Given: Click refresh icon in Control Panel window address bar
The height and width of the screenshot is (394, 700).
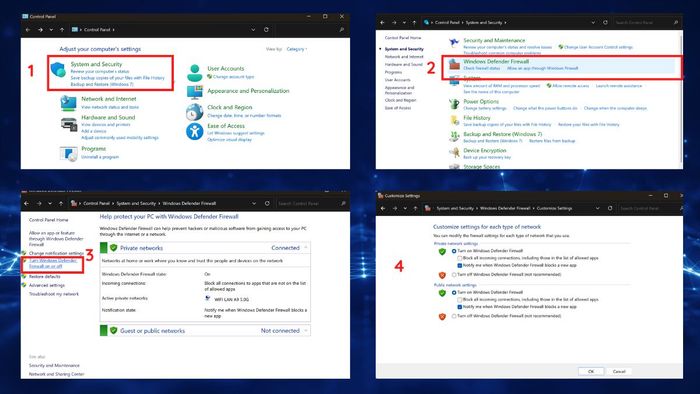Looking at the screenshot, I should coord(266,29).
